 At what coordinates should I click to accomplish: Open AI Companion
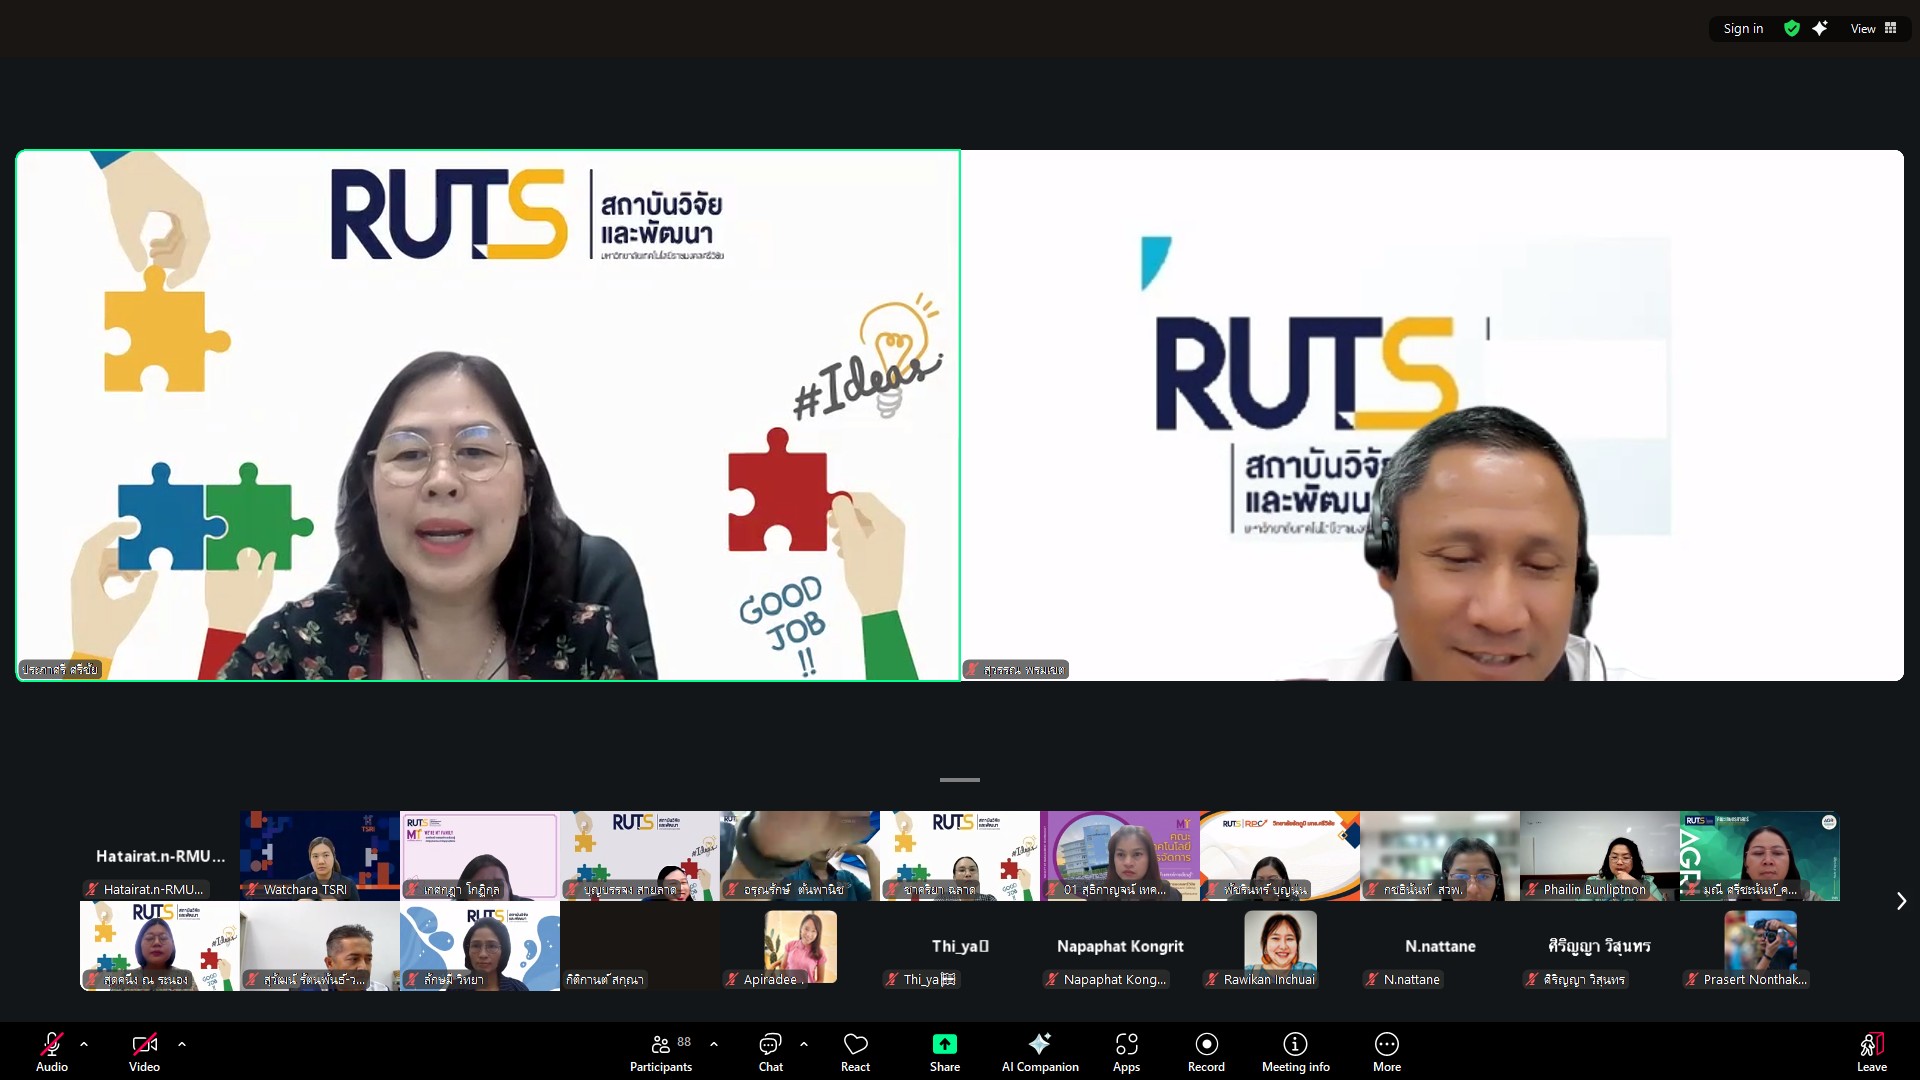point(1040,1051)
